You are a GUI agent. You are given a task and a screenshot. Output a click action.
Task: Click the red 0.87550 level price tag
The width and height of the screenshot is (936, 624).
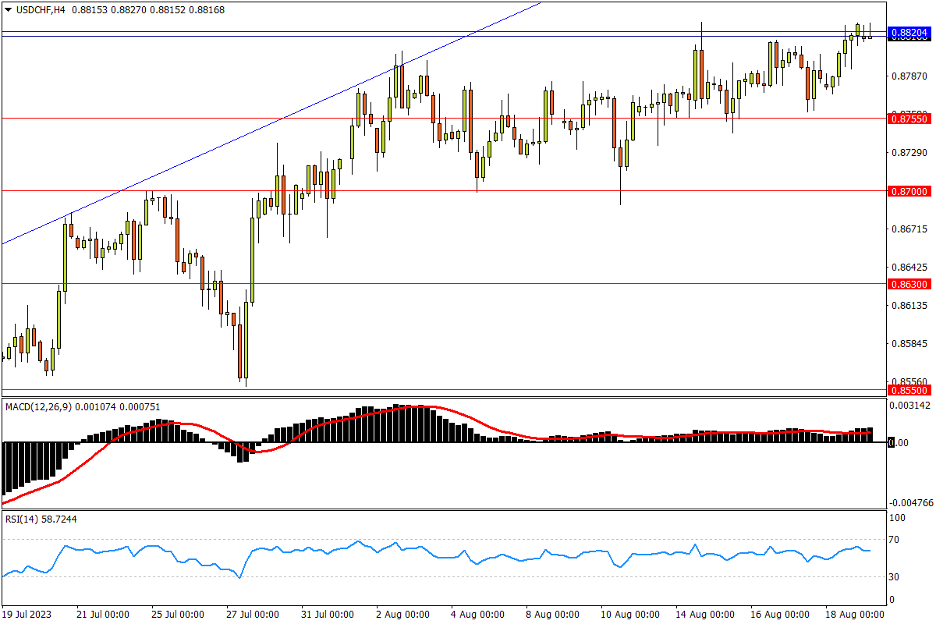click(x=908, y=119)
